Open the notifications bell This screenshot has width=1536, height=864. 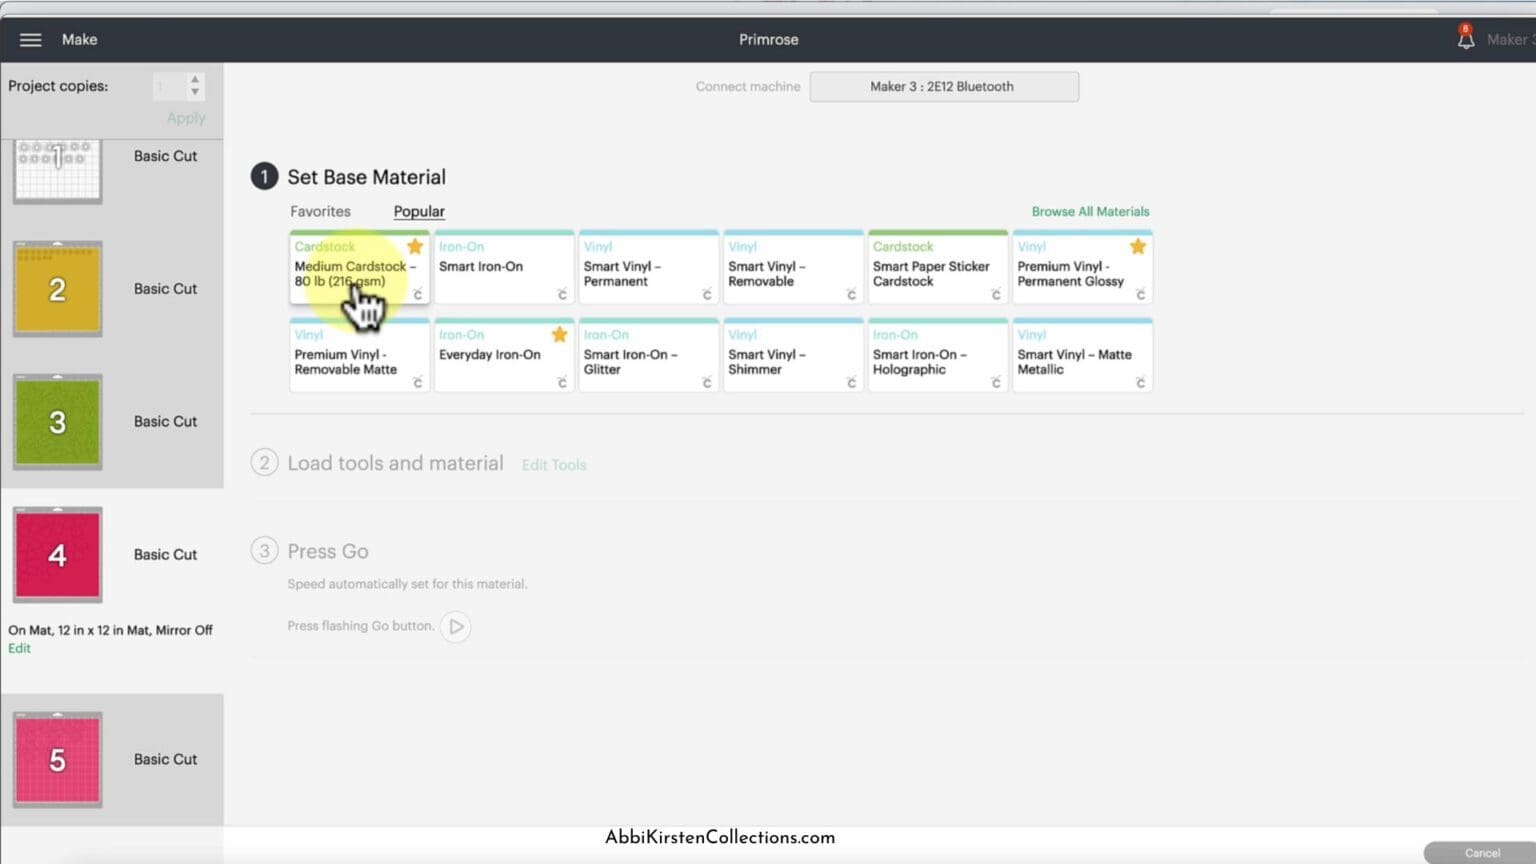click(1465, 38)
